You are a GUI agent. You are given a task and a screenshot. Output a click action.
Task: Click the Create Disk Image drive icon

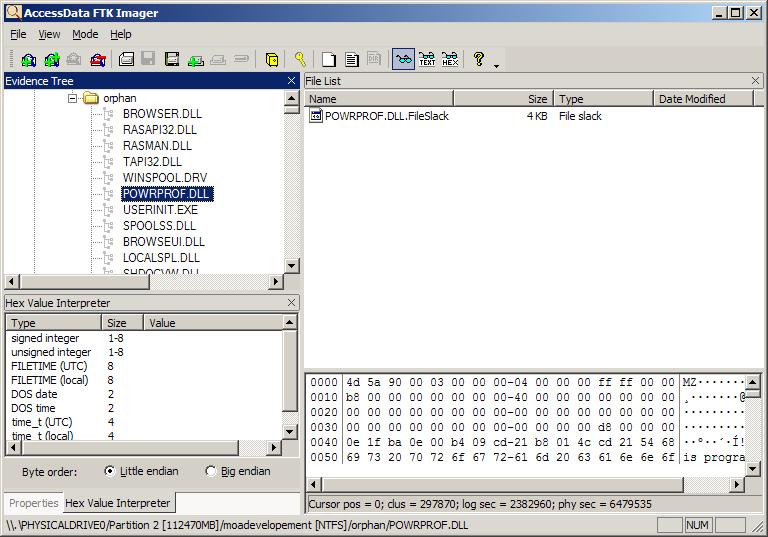126,59
